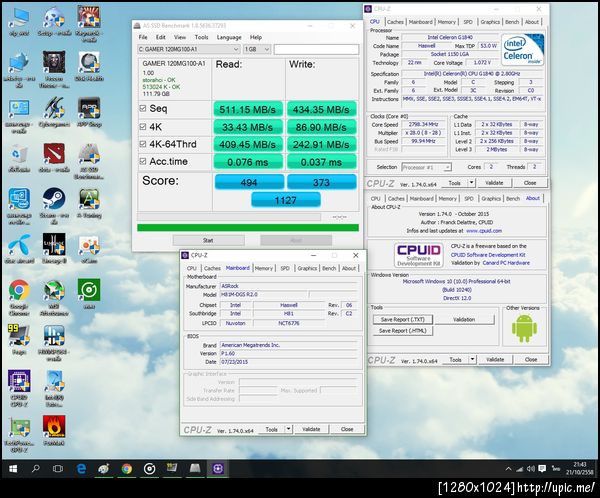Uncheck the 4K benchmark checkbox
600x498 pixels.
point(143,126)
